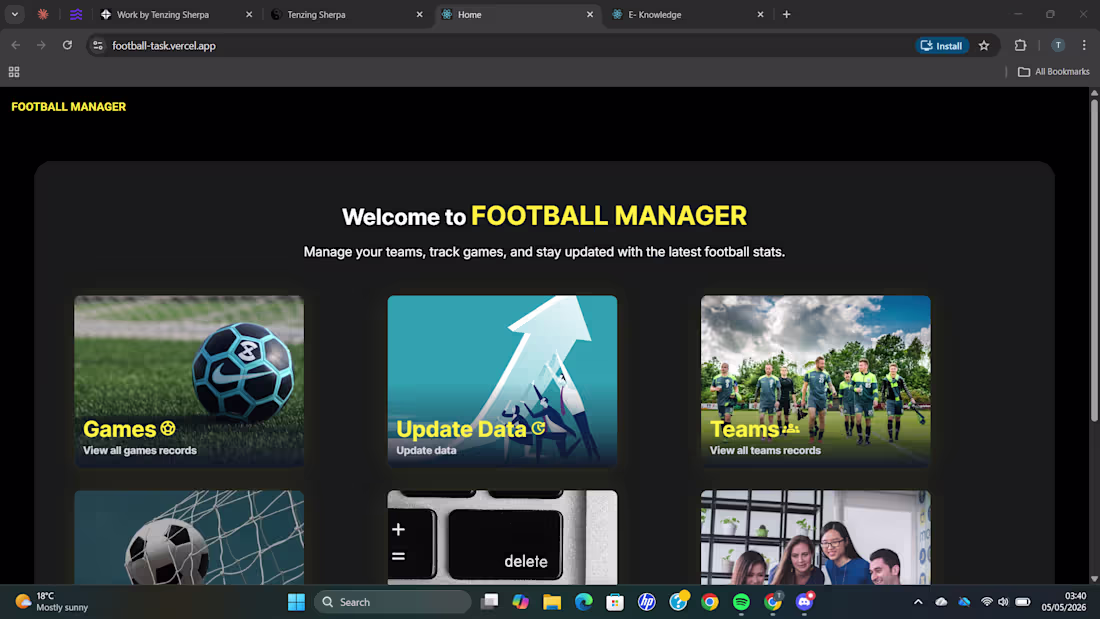Click the people icon beside Teams
Screen dimensions: 1100x619
(x=791, y=428)
